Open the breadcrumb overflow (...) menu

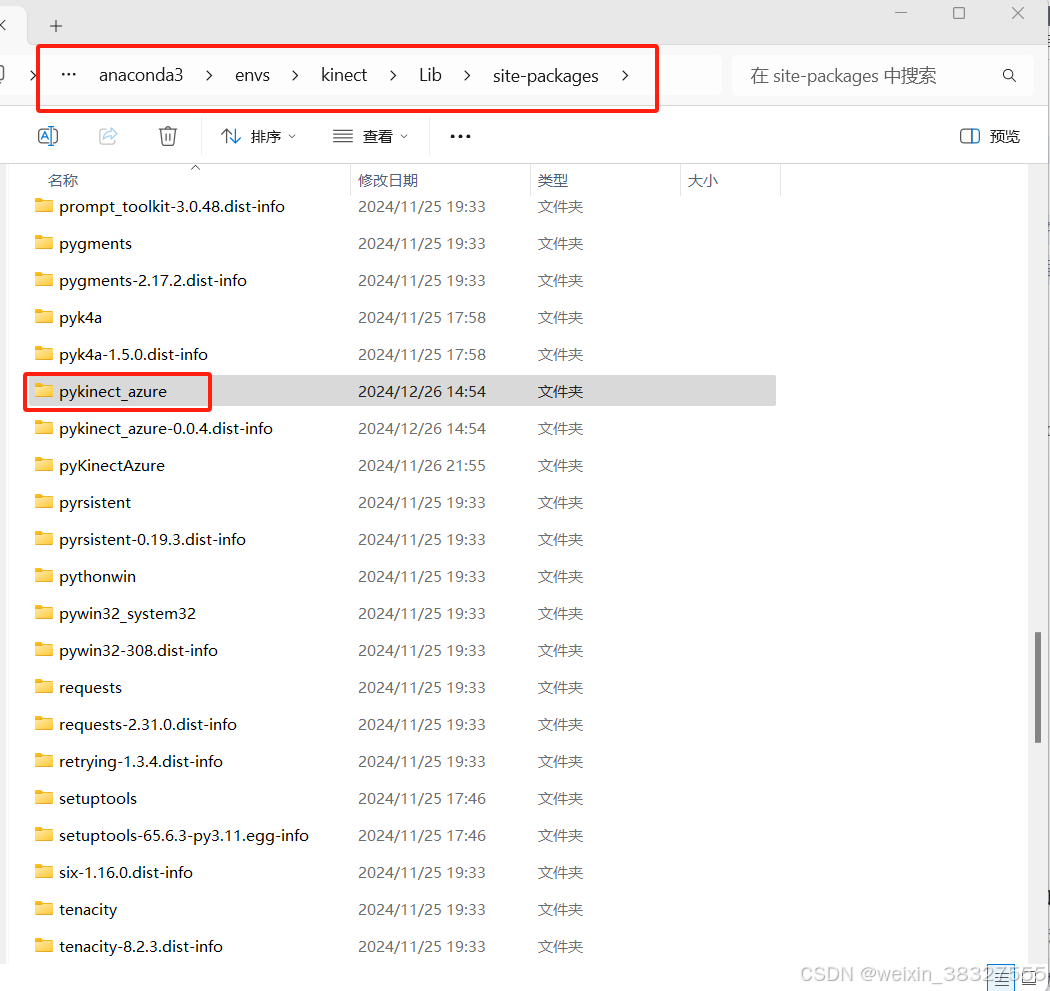pos(68,75)
